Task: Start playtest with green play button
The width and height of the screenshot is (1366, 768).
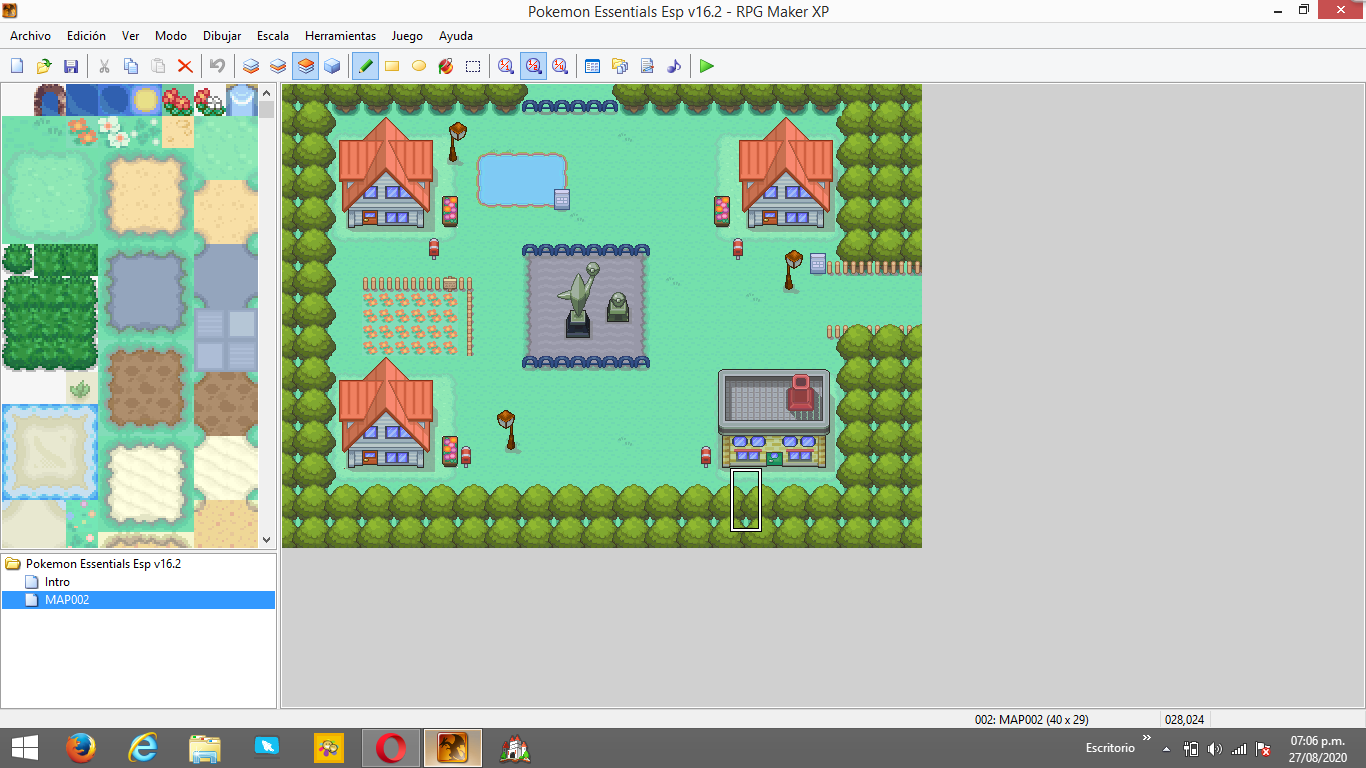Action: 707,66
